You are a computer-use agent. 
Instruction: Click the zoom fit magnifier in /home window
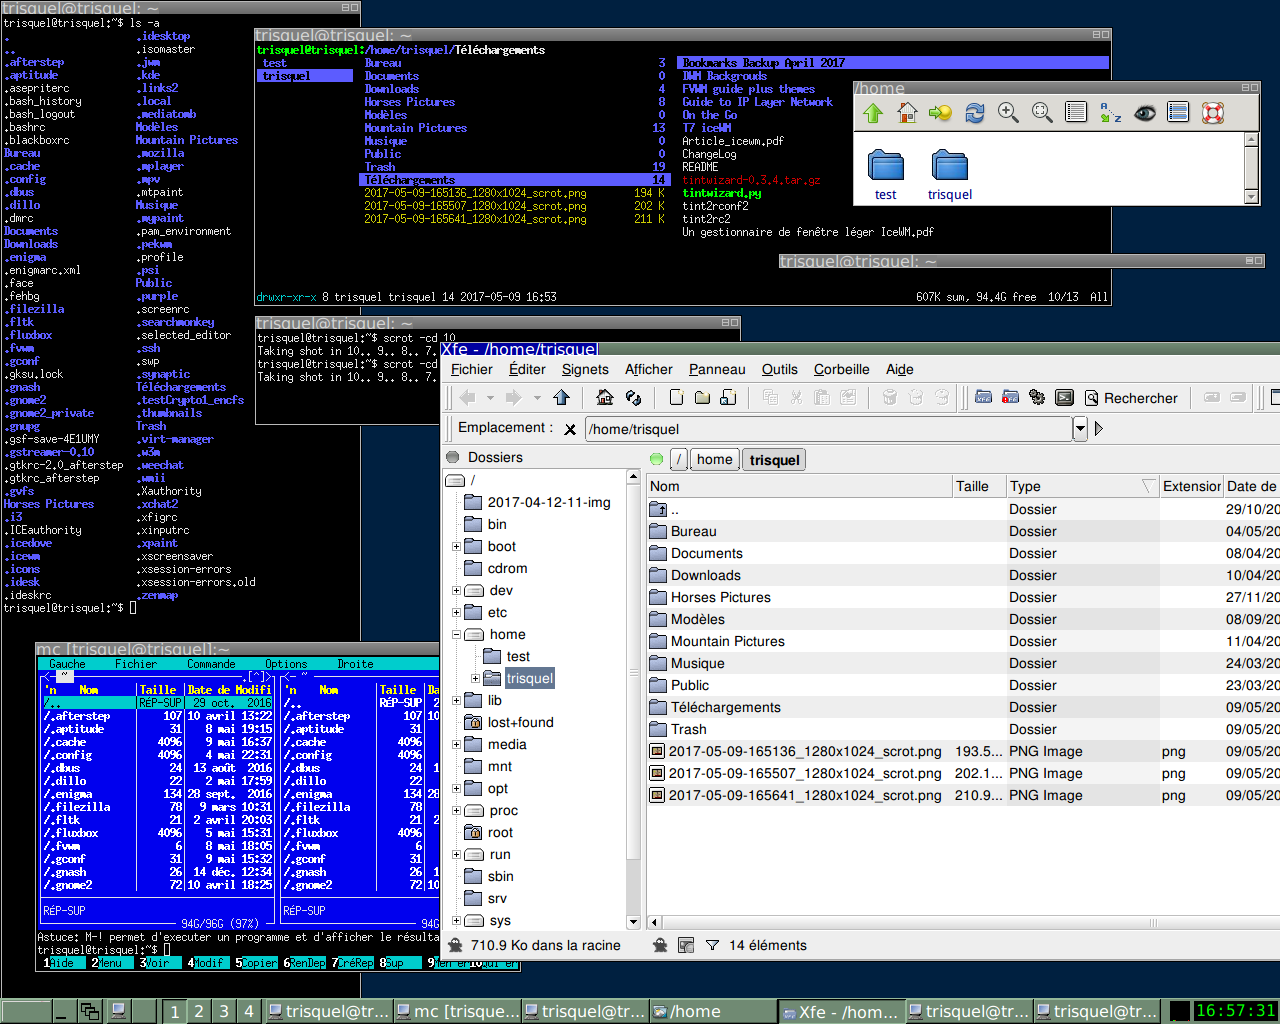point(1042,113)
